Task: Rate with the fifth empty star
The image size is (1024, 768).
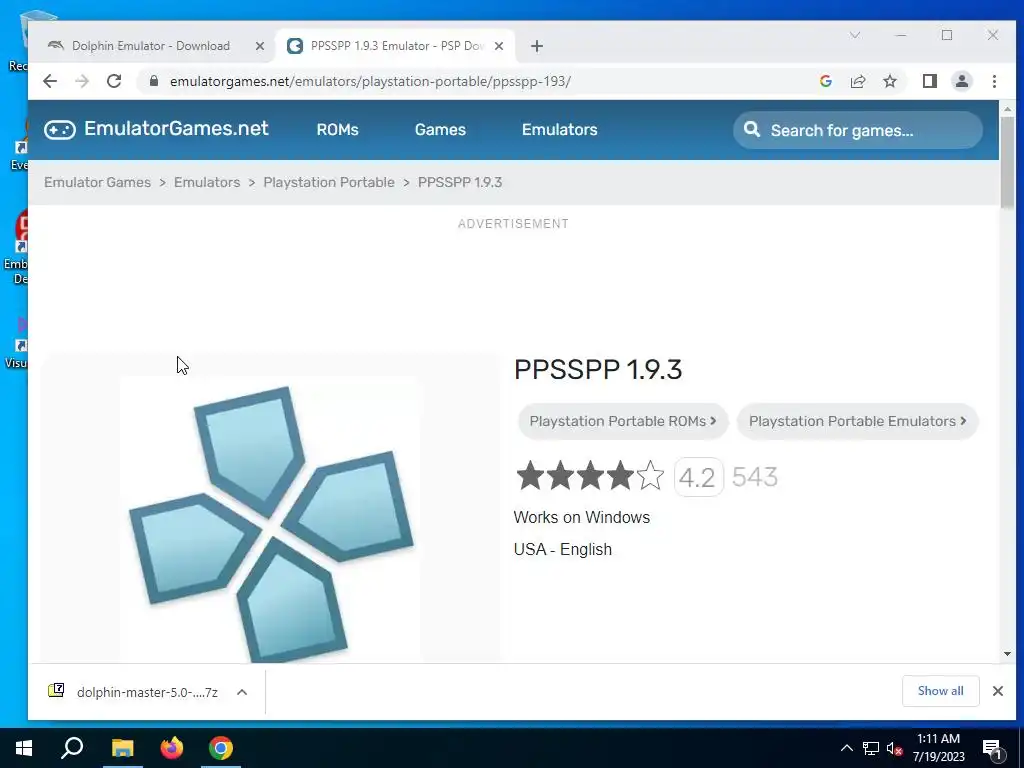Action: 650,475
